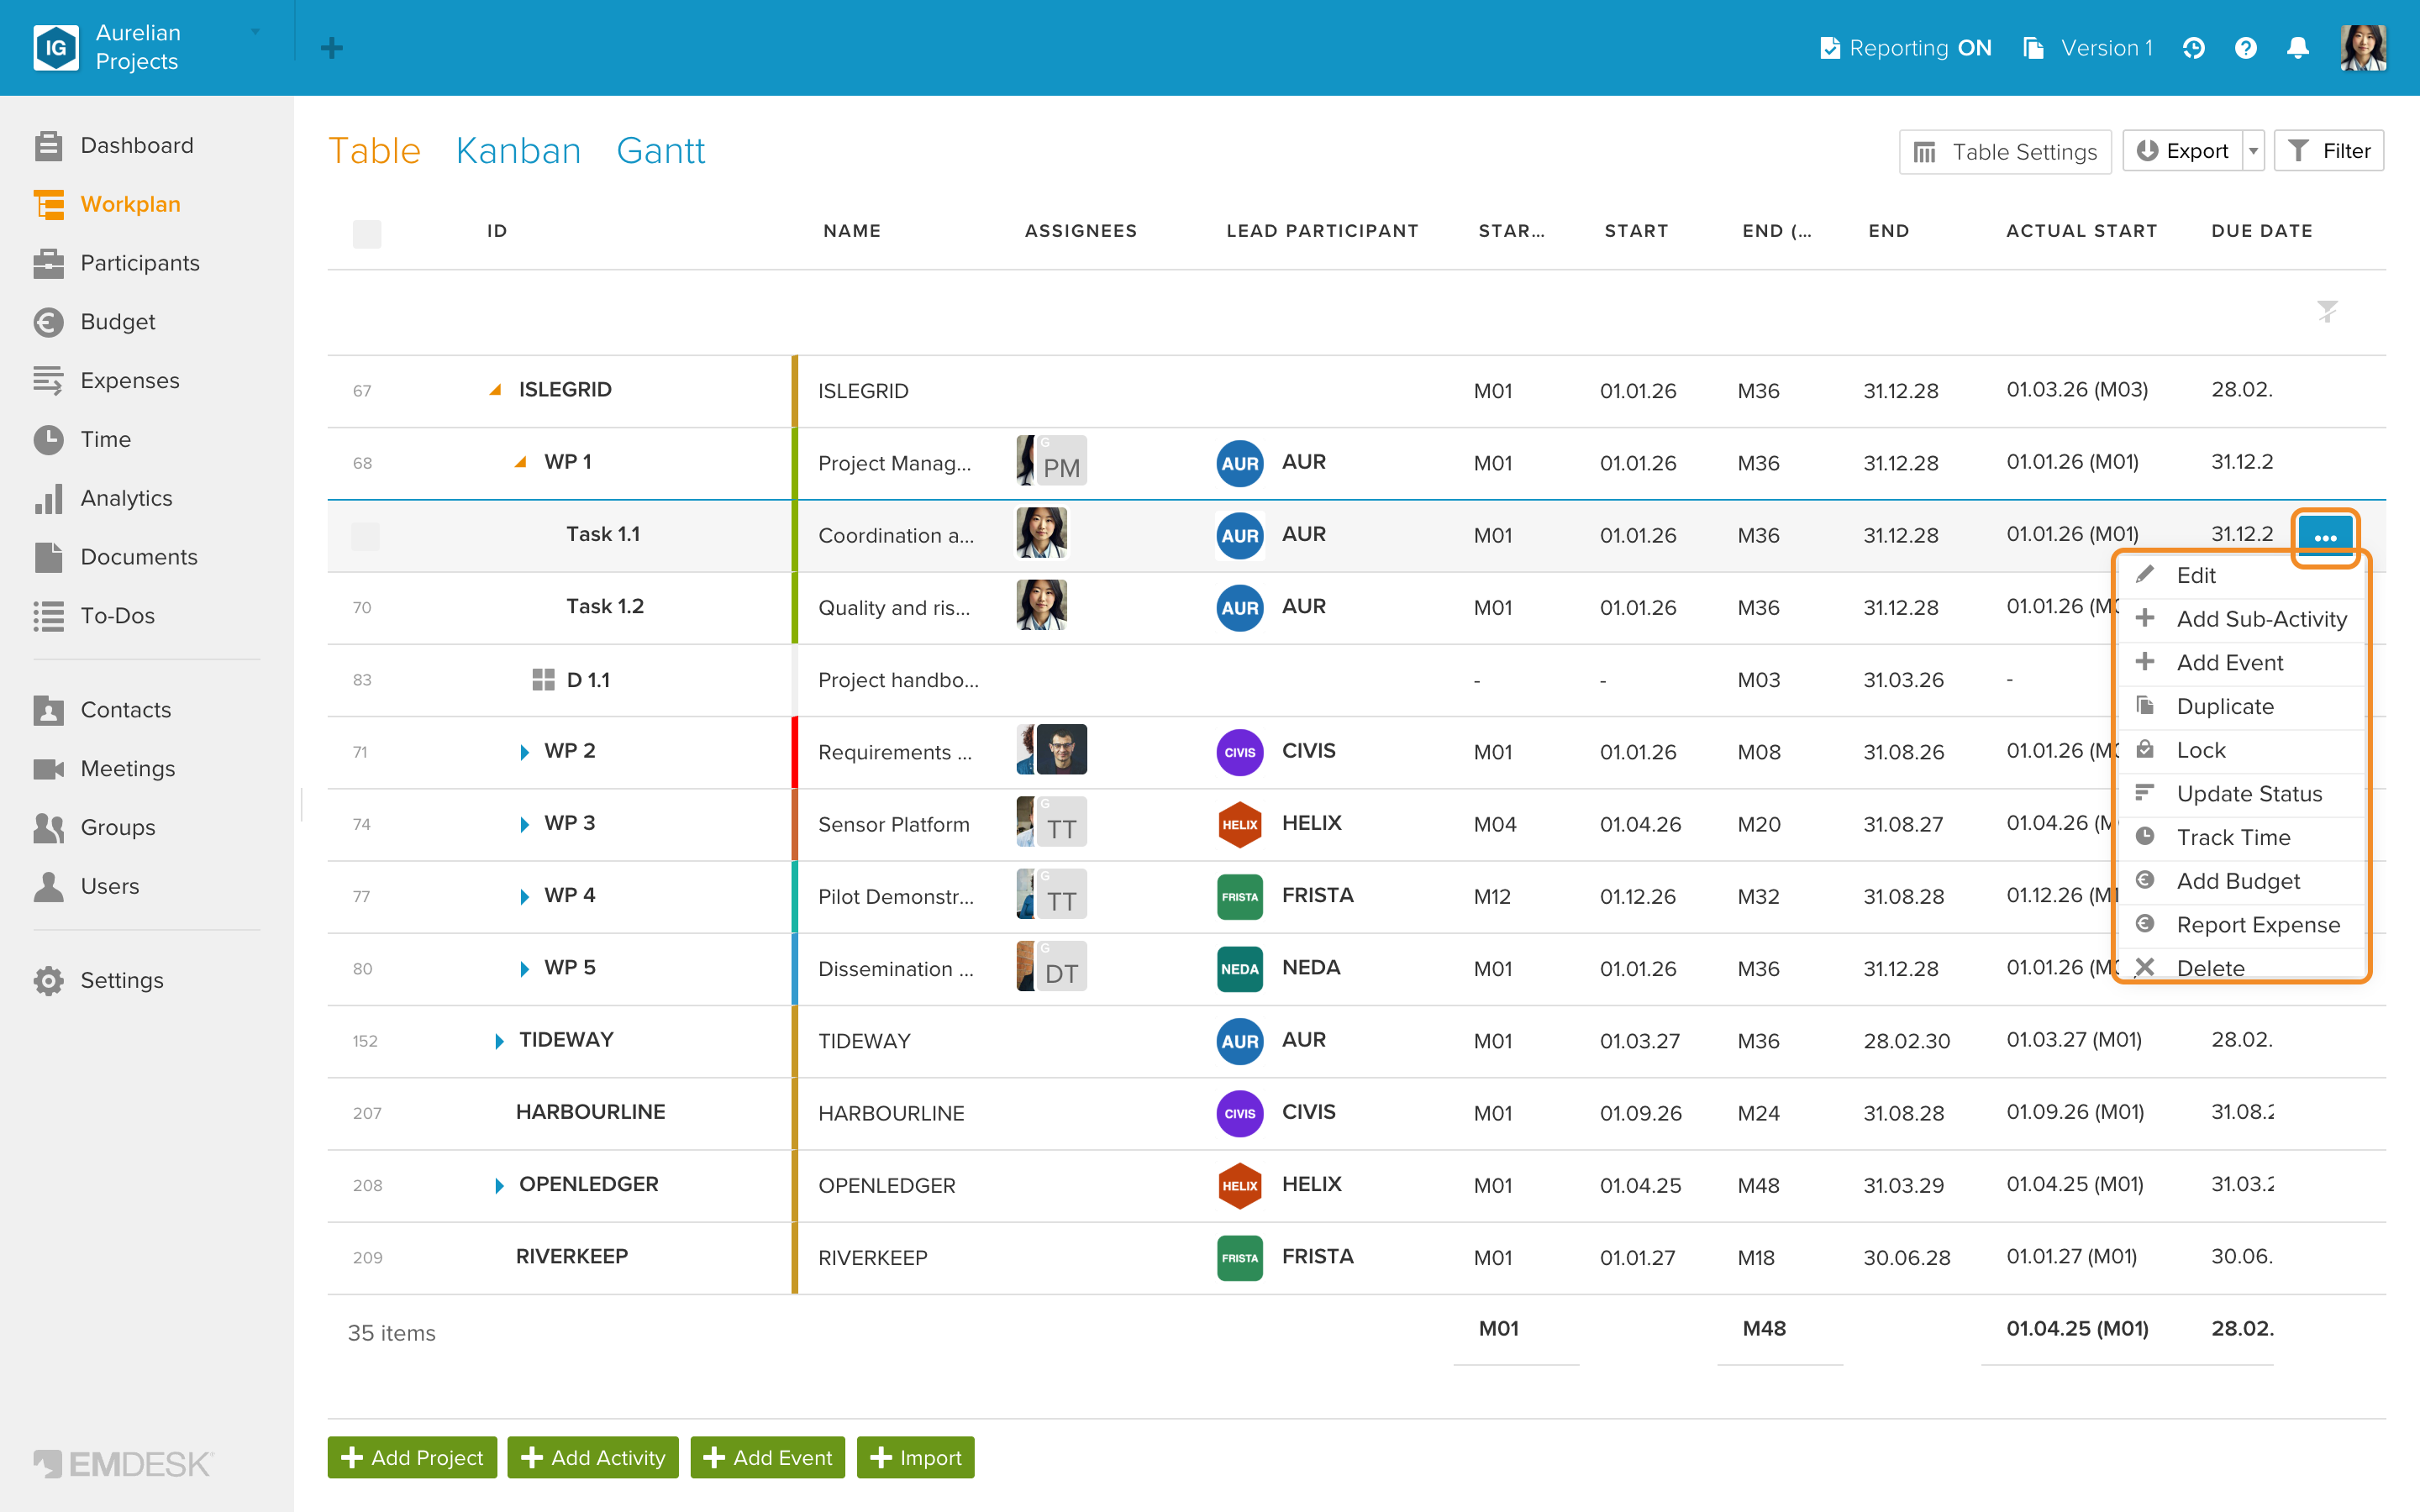Open the Expenses page
Viewport: 2420px width, 1512px height.
tap(106, 381)
